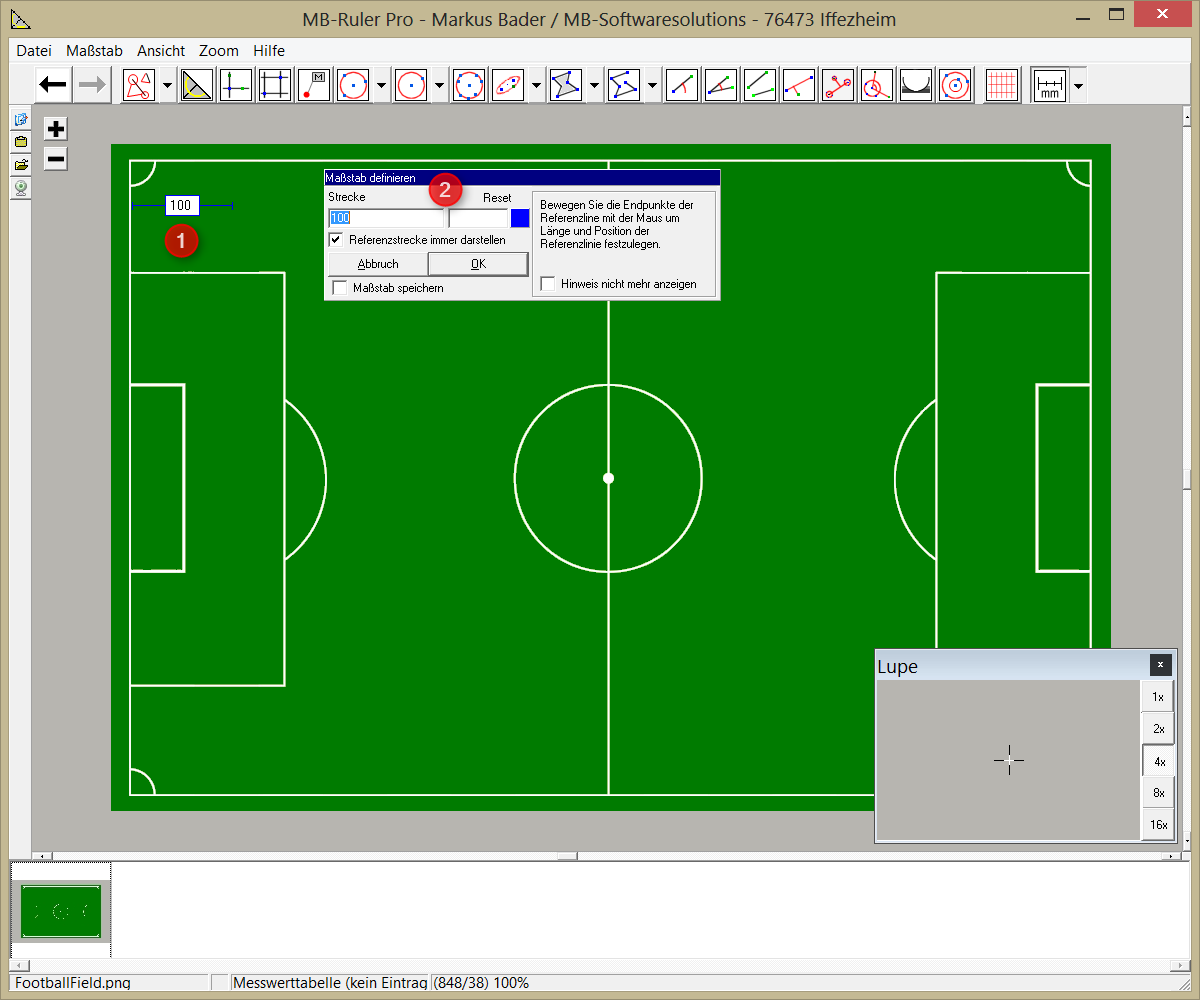
Task: Click the Abbruch button
Action: pyautogui.click(x=378, y=264)
